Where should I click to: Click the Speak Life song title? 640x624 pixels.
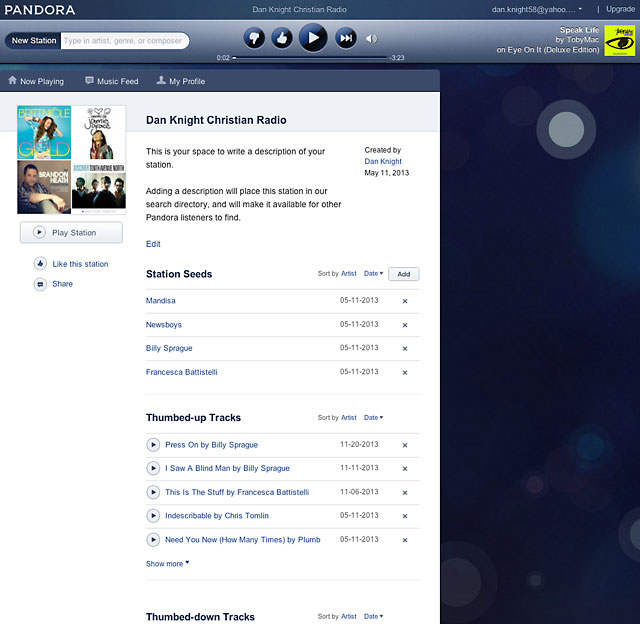579,30
